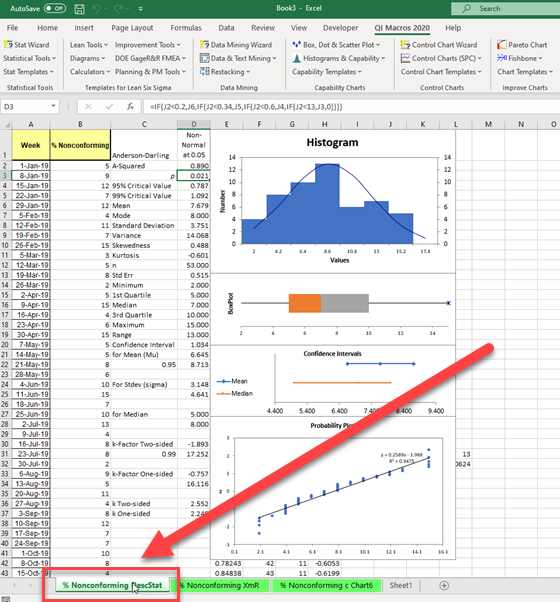Switch to % Nonconforming XmR sheet

[221, 585]
